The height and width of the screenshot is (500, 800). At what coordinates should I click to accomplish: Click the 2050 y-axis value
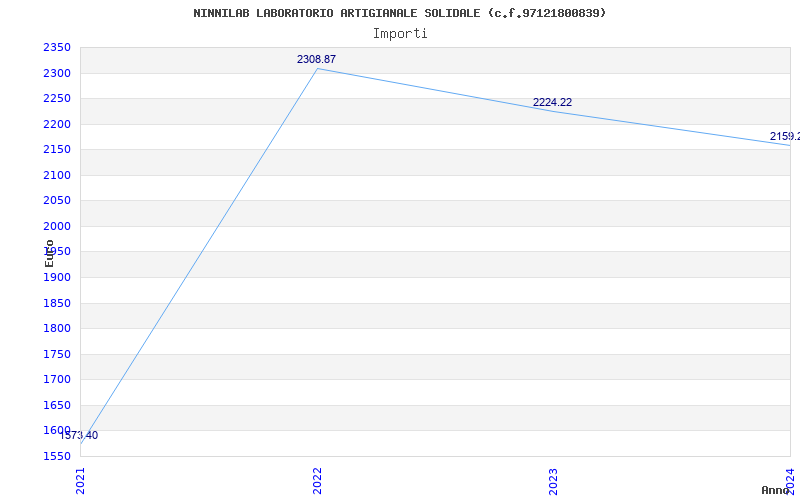tap(57, 201)
